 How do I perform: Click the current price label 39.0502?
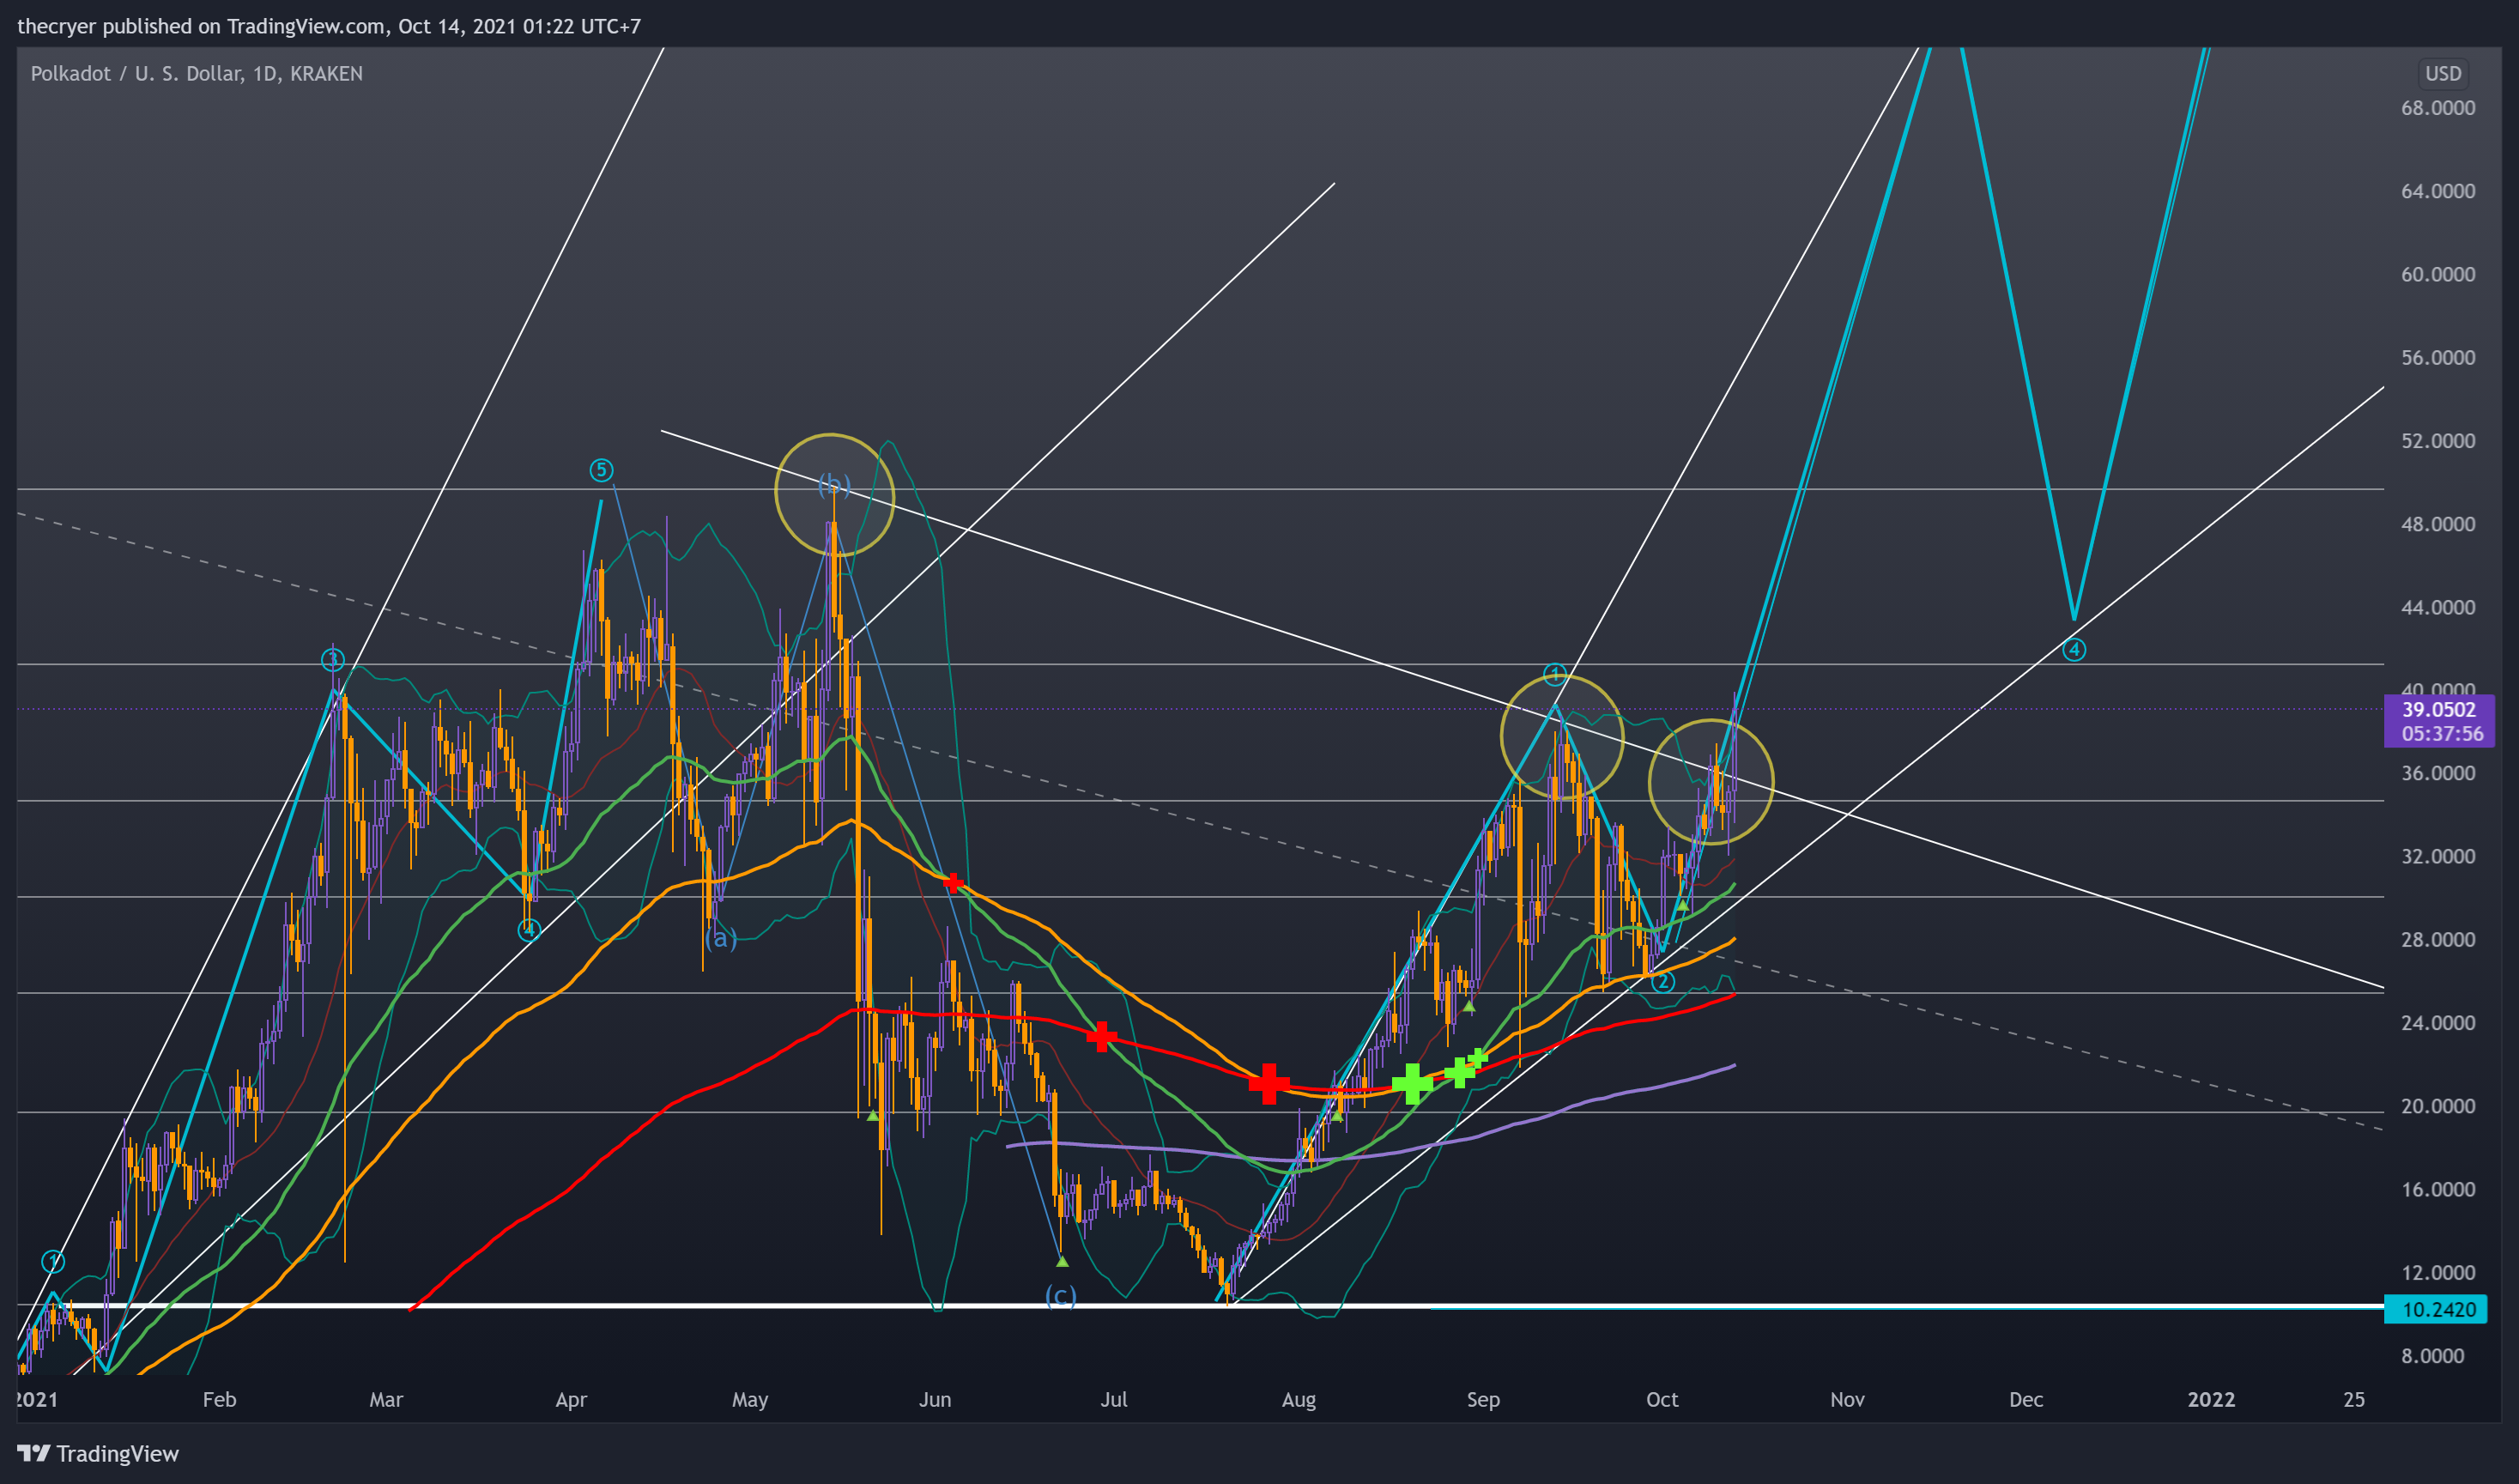click(2438, 709)
